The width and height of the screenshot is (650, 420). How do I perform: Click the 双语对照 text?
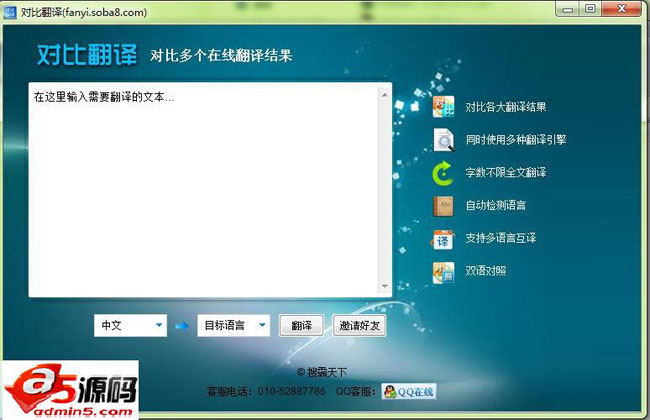pos(485,271)
